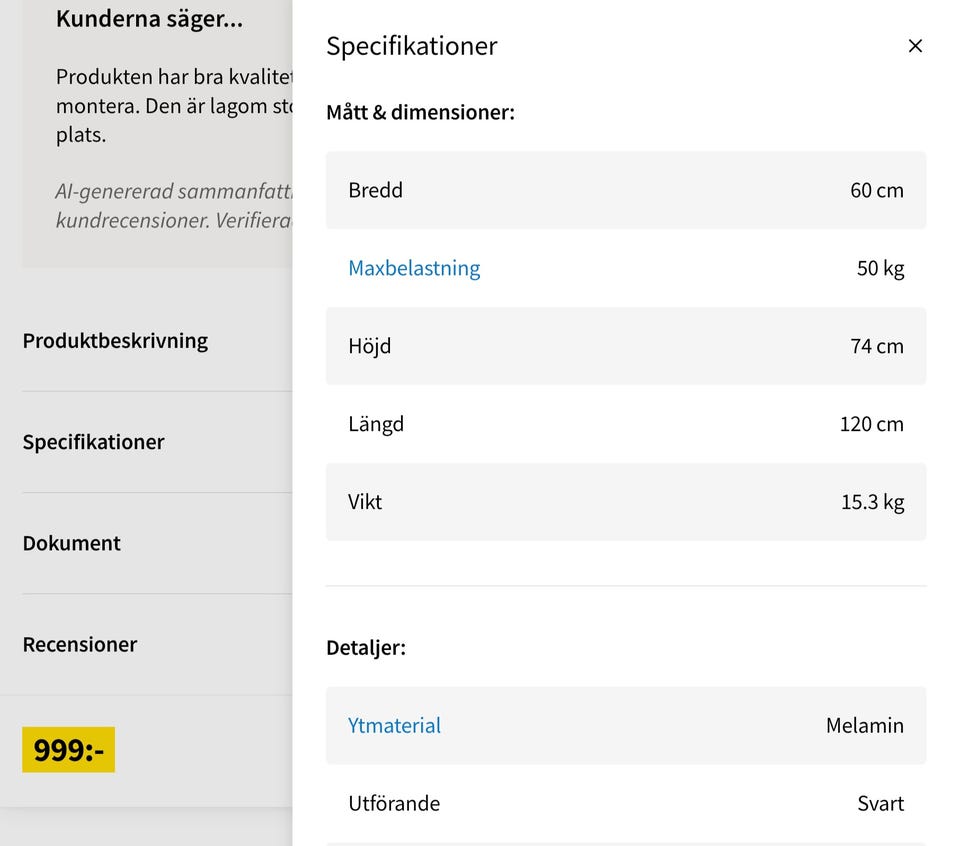Open the Ytmaterial explanation link
Viewport: 960px width, 846px height.
point(394,726)
